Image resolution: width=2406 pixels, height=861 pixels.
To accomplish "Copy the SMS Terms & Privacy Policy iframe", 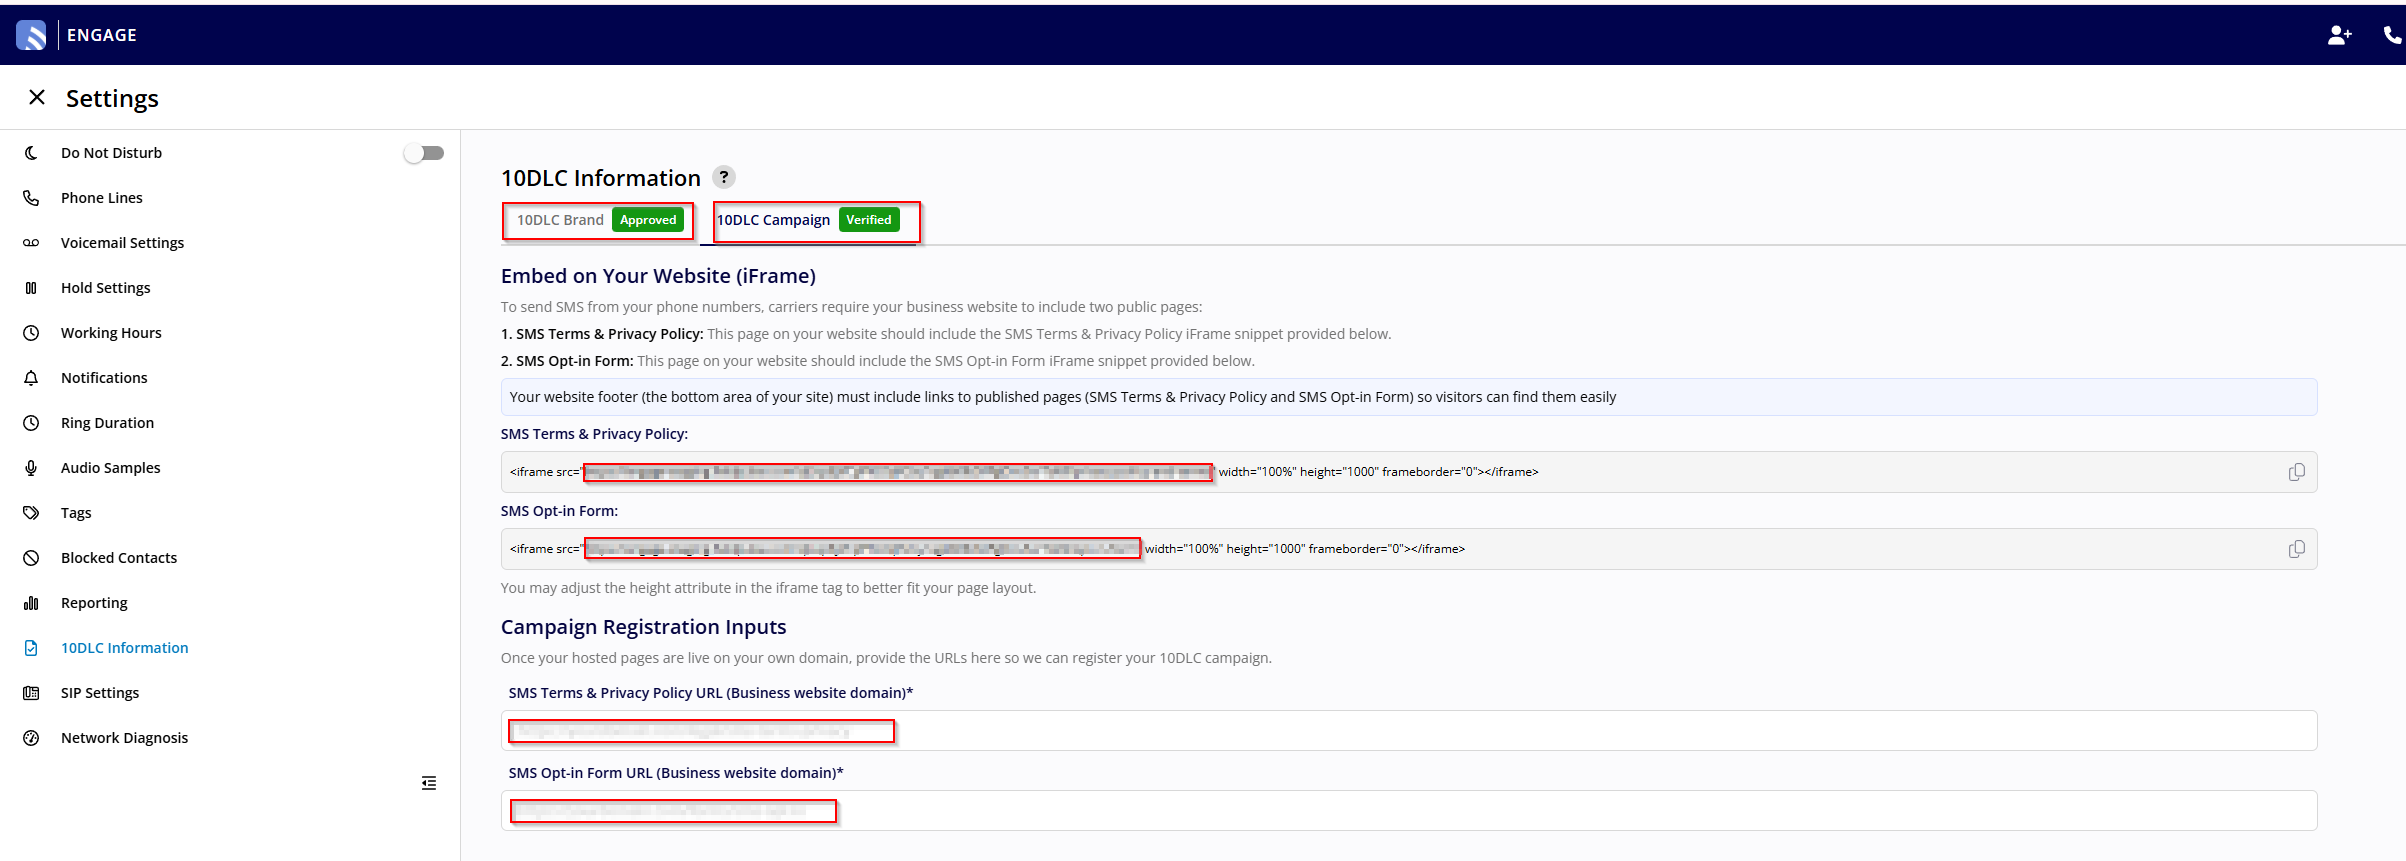I will point(2296,472).
